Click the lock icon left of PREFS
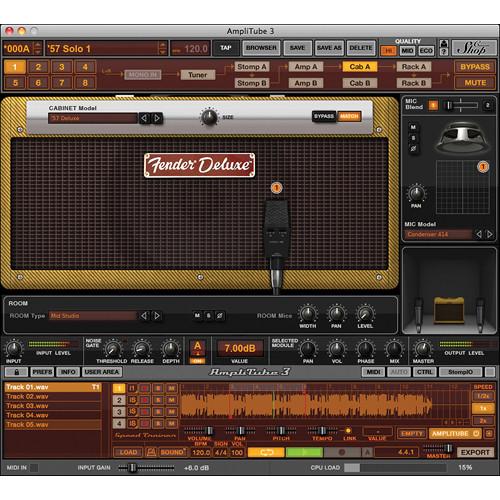 [16, 372]
